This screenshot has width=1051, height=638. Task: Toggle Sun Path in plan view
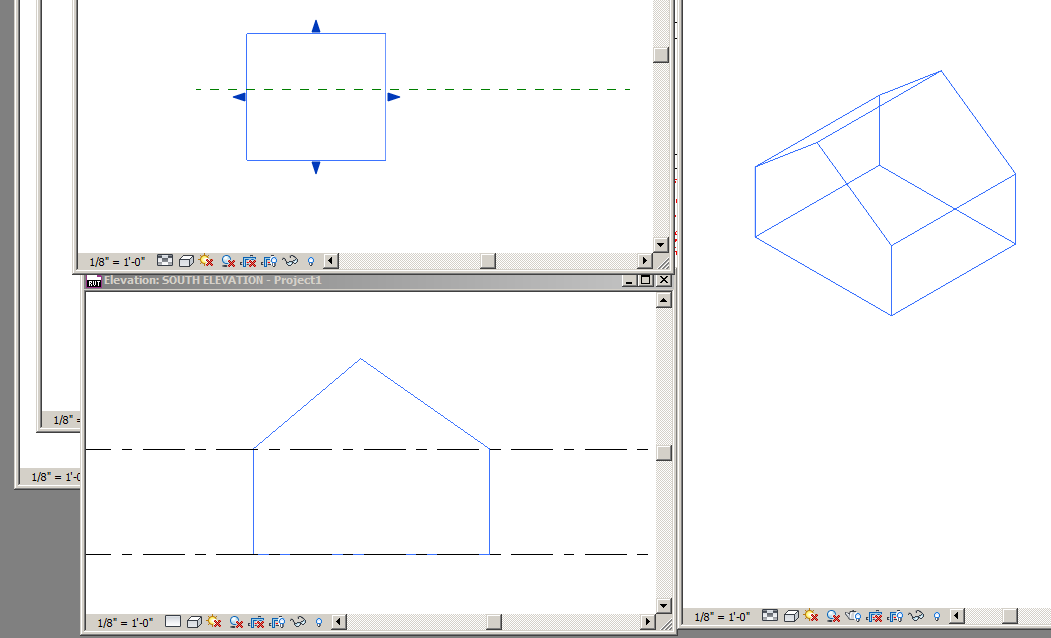pos(206,260)
